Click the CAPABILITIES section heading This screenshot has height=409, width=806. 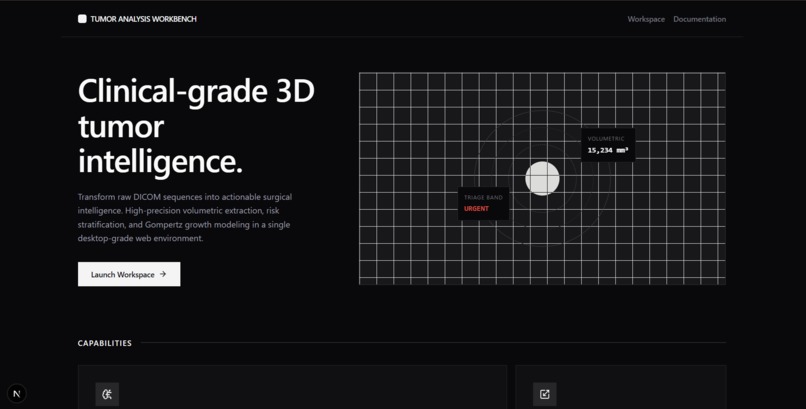click(105, 343)
